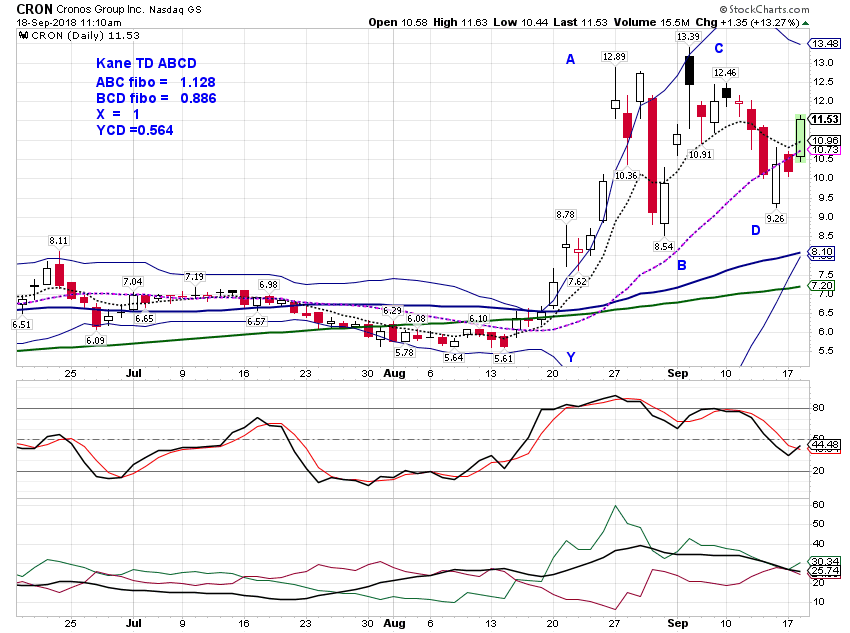Click the bold 11.53 last-price tag on the price axis
Viewport: 850px width, 633px height.
(825, 119)
